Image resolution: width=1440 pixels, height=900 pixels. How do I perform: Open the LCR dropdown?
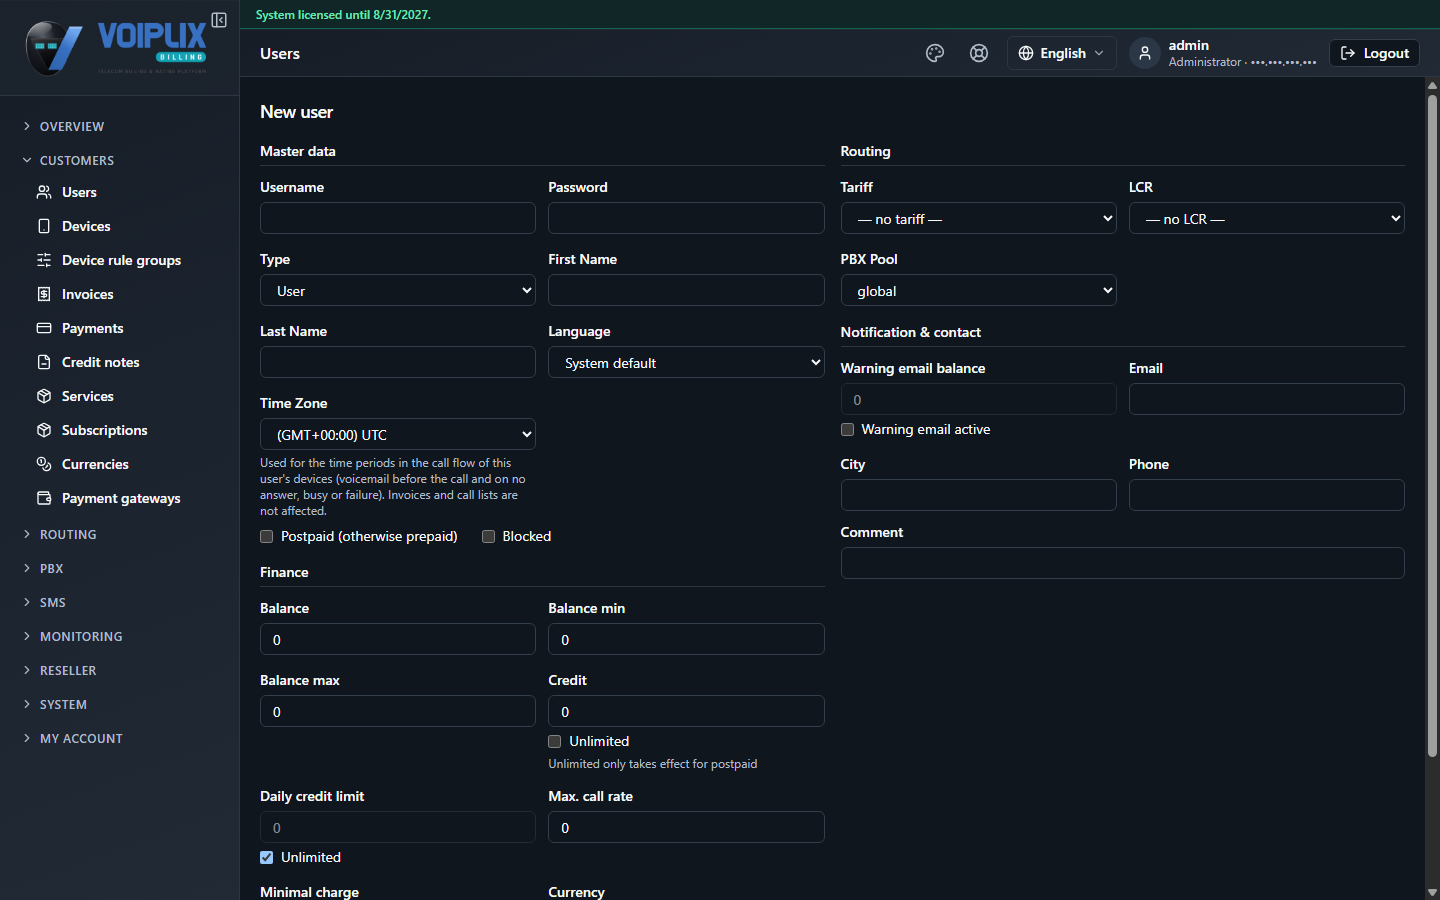(x=1267, y=219)
